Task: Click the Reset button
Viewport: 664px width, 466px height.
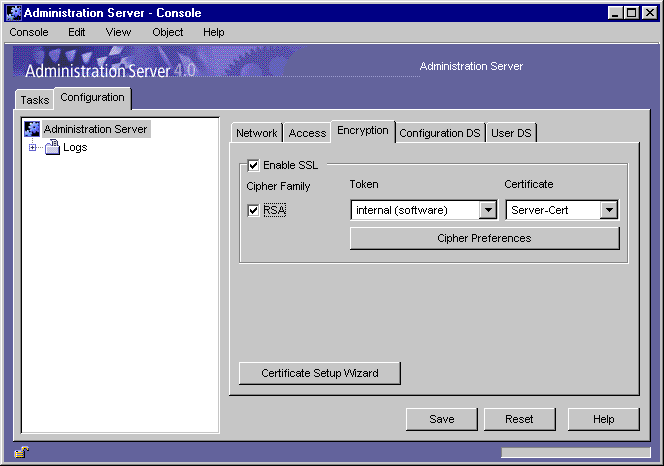Action: click(x=519, y=419)
